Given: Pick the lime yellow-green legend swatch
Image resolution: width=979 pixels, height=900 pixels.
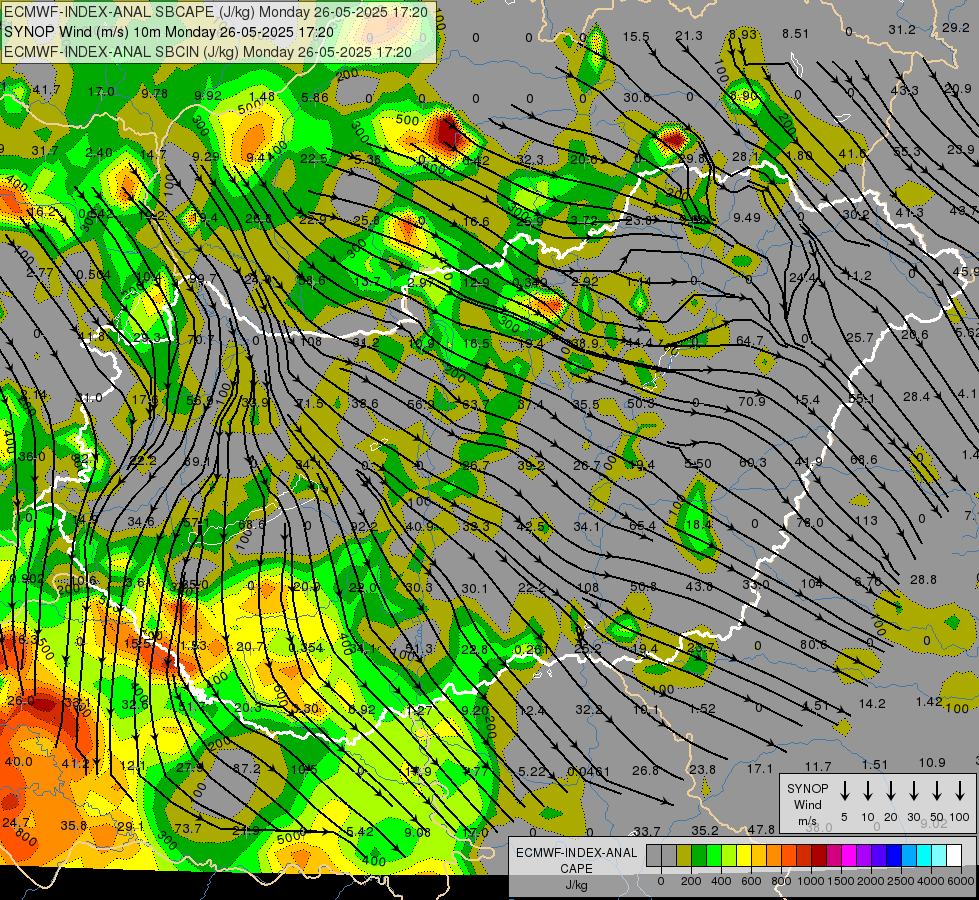Looking at the screenshot, I should coord(729,855).
